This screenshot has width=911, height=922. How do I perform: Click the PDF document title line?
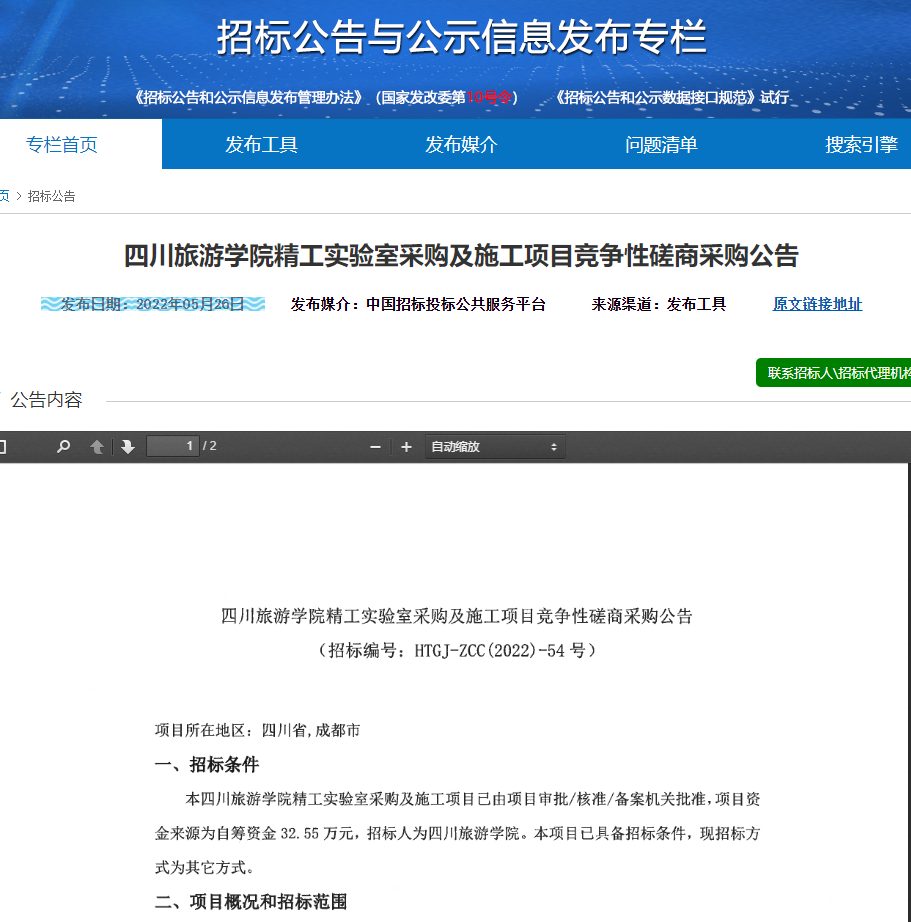(x=457, y=616)
